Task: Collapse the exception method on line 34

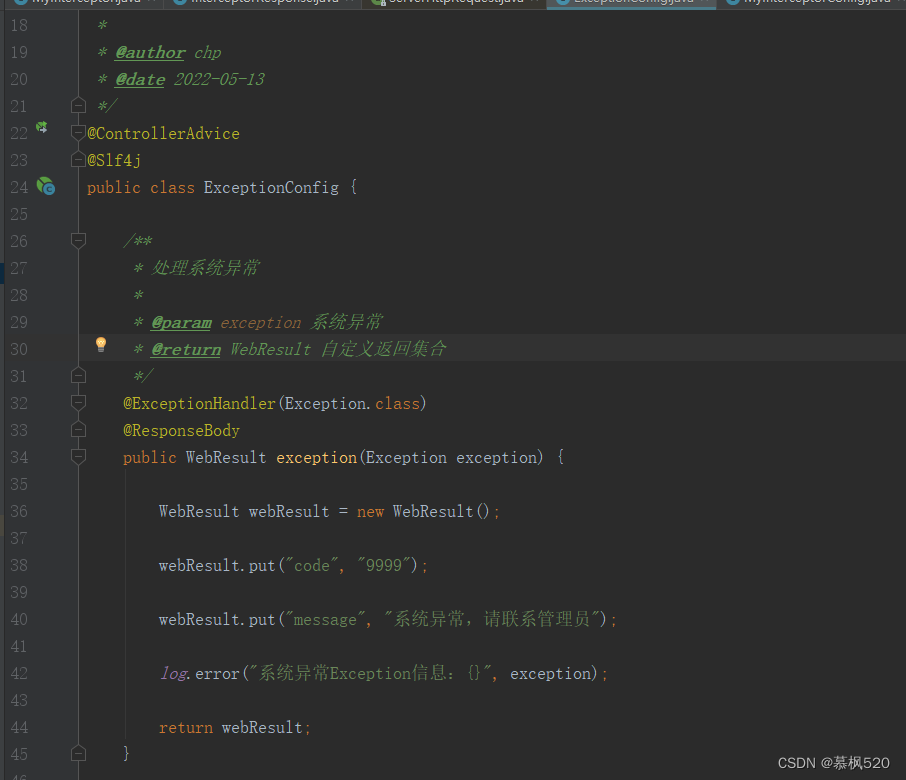Action: coord(78,457)
